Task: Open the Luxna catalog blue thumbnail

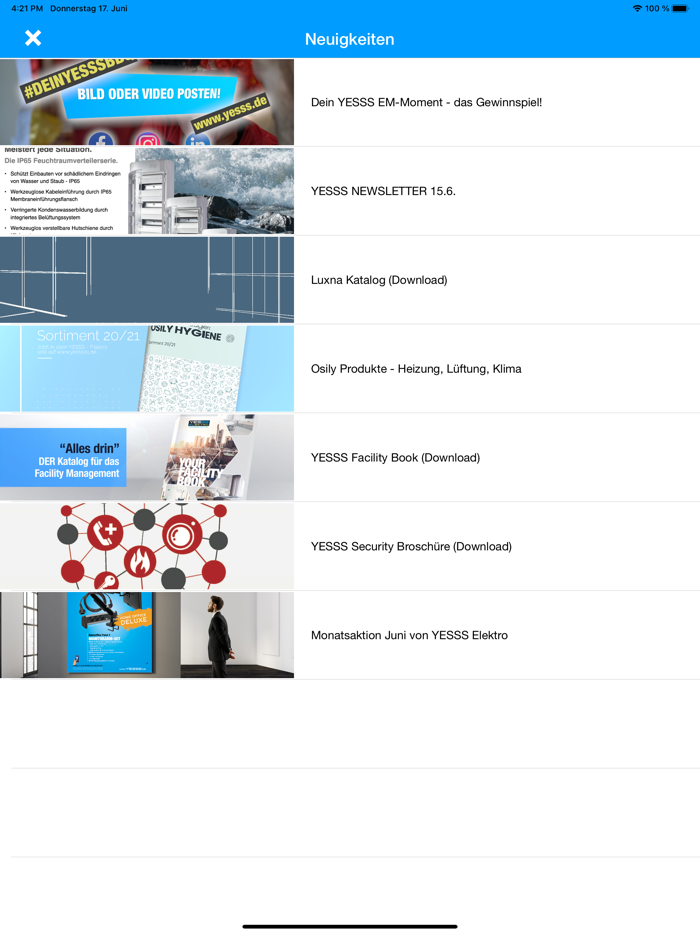Action: coord(147,279)
